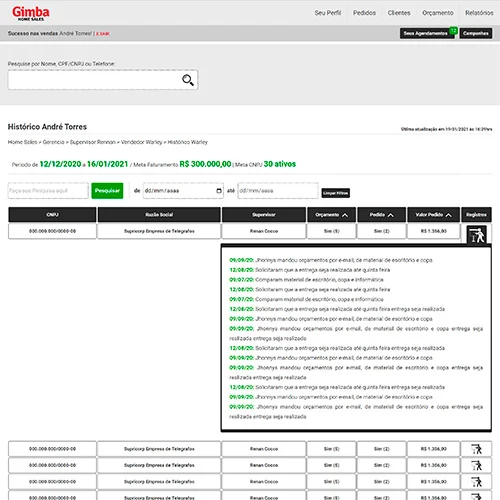Click 'Renan Cocco' in the expanded row
Image resolution: width=500 pixels, height=500 pixels.
coord(264,231)
